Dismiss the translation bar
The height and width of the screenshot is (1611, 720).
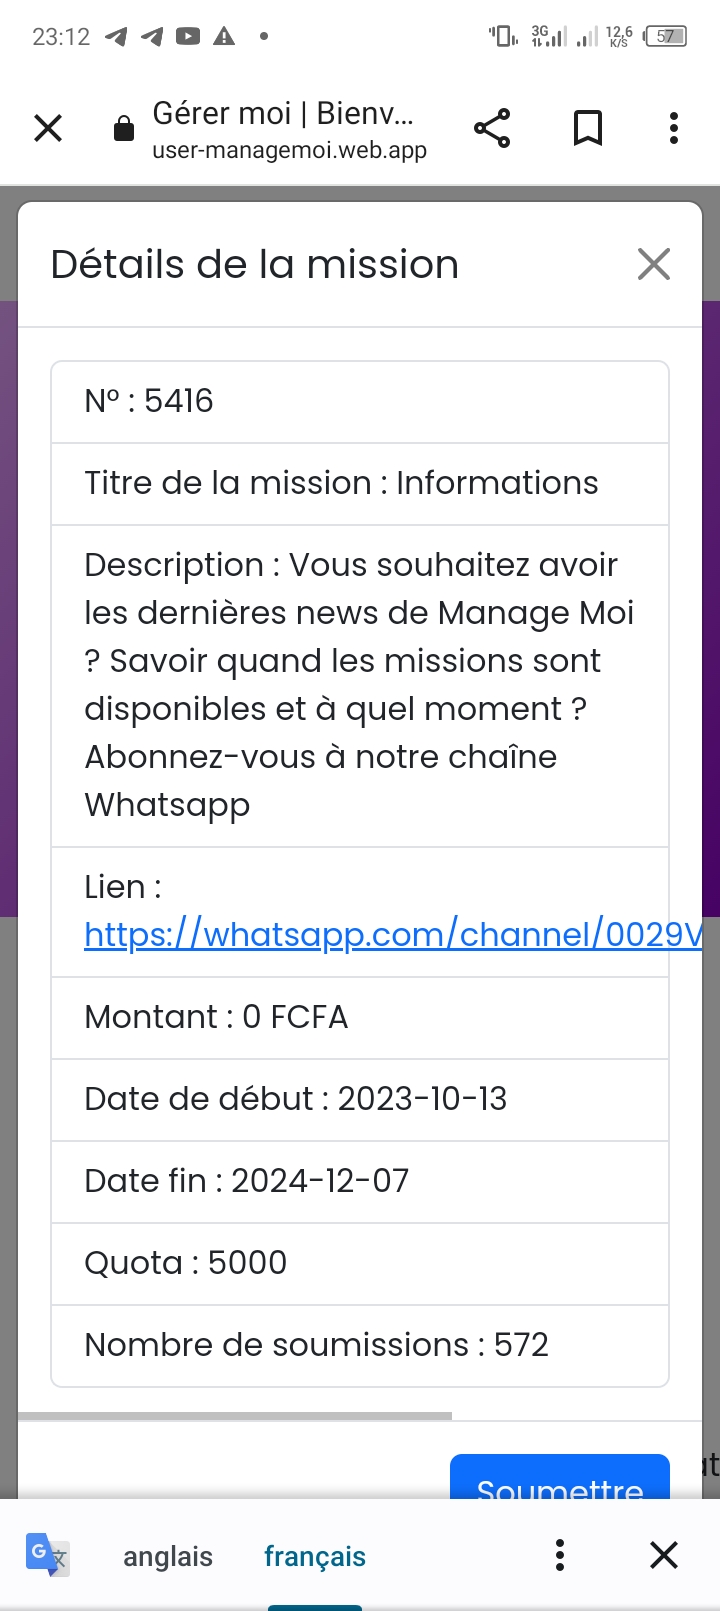click(664, 1555)
